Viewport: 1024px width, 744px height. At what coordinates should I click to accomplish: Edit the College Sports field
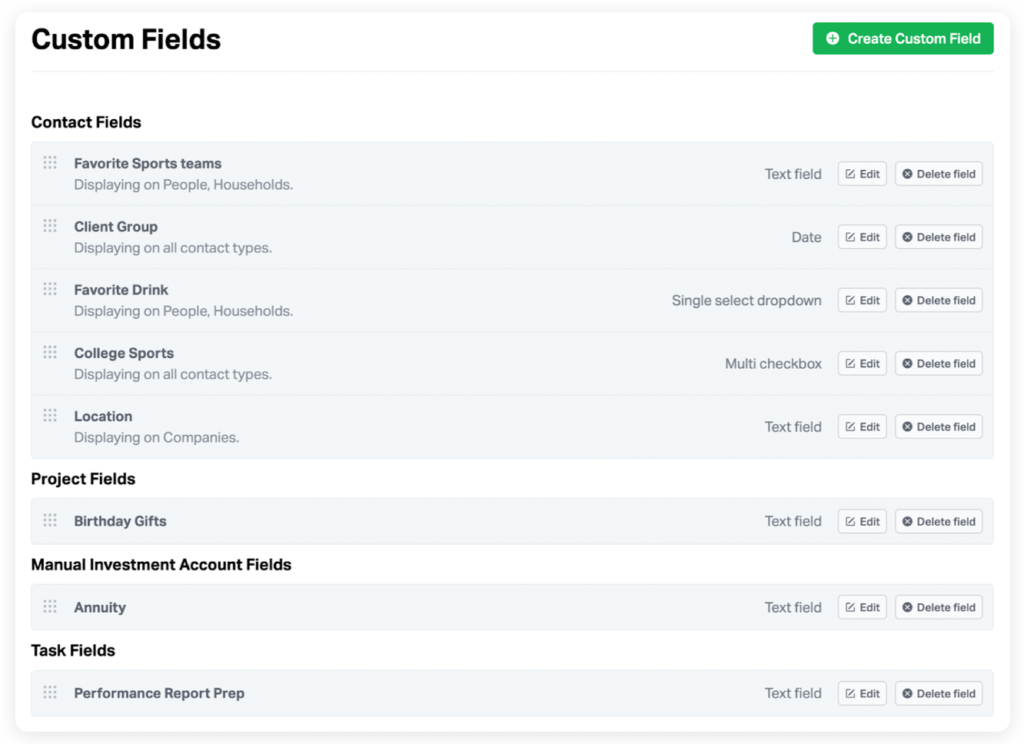(x=861, y=363)
